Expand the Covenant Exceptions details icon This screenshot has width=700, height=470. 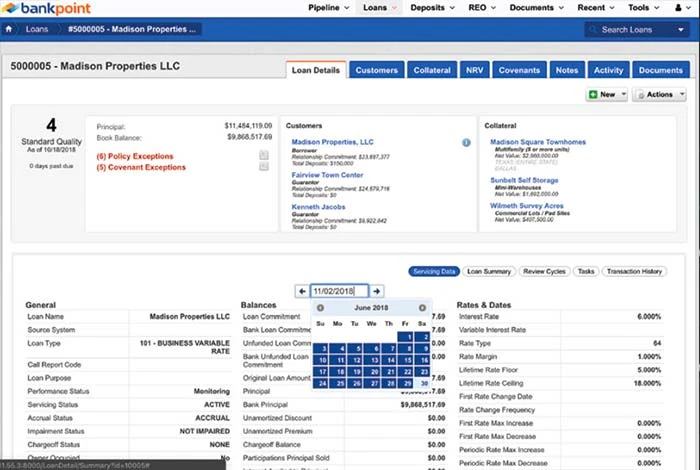click(263, 167)
